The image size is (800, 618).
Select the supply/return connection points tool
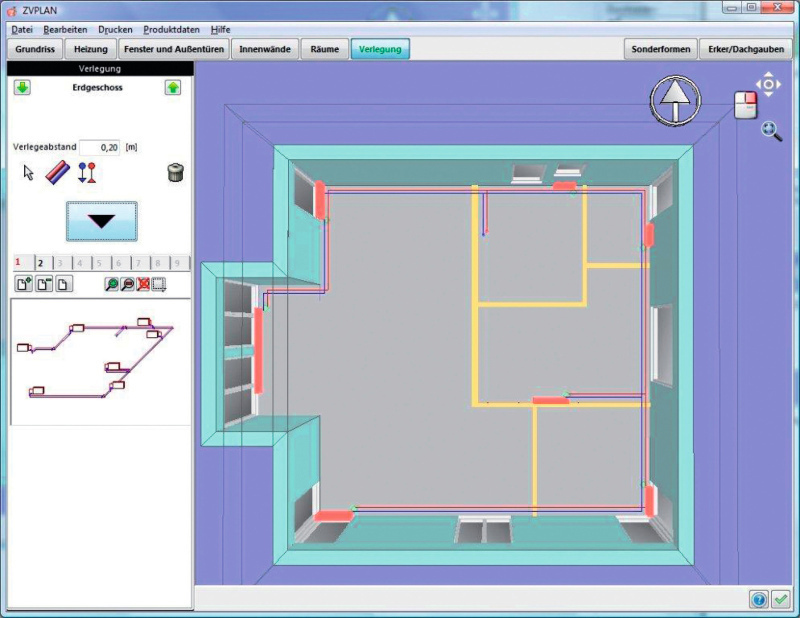tap(87, 173)
